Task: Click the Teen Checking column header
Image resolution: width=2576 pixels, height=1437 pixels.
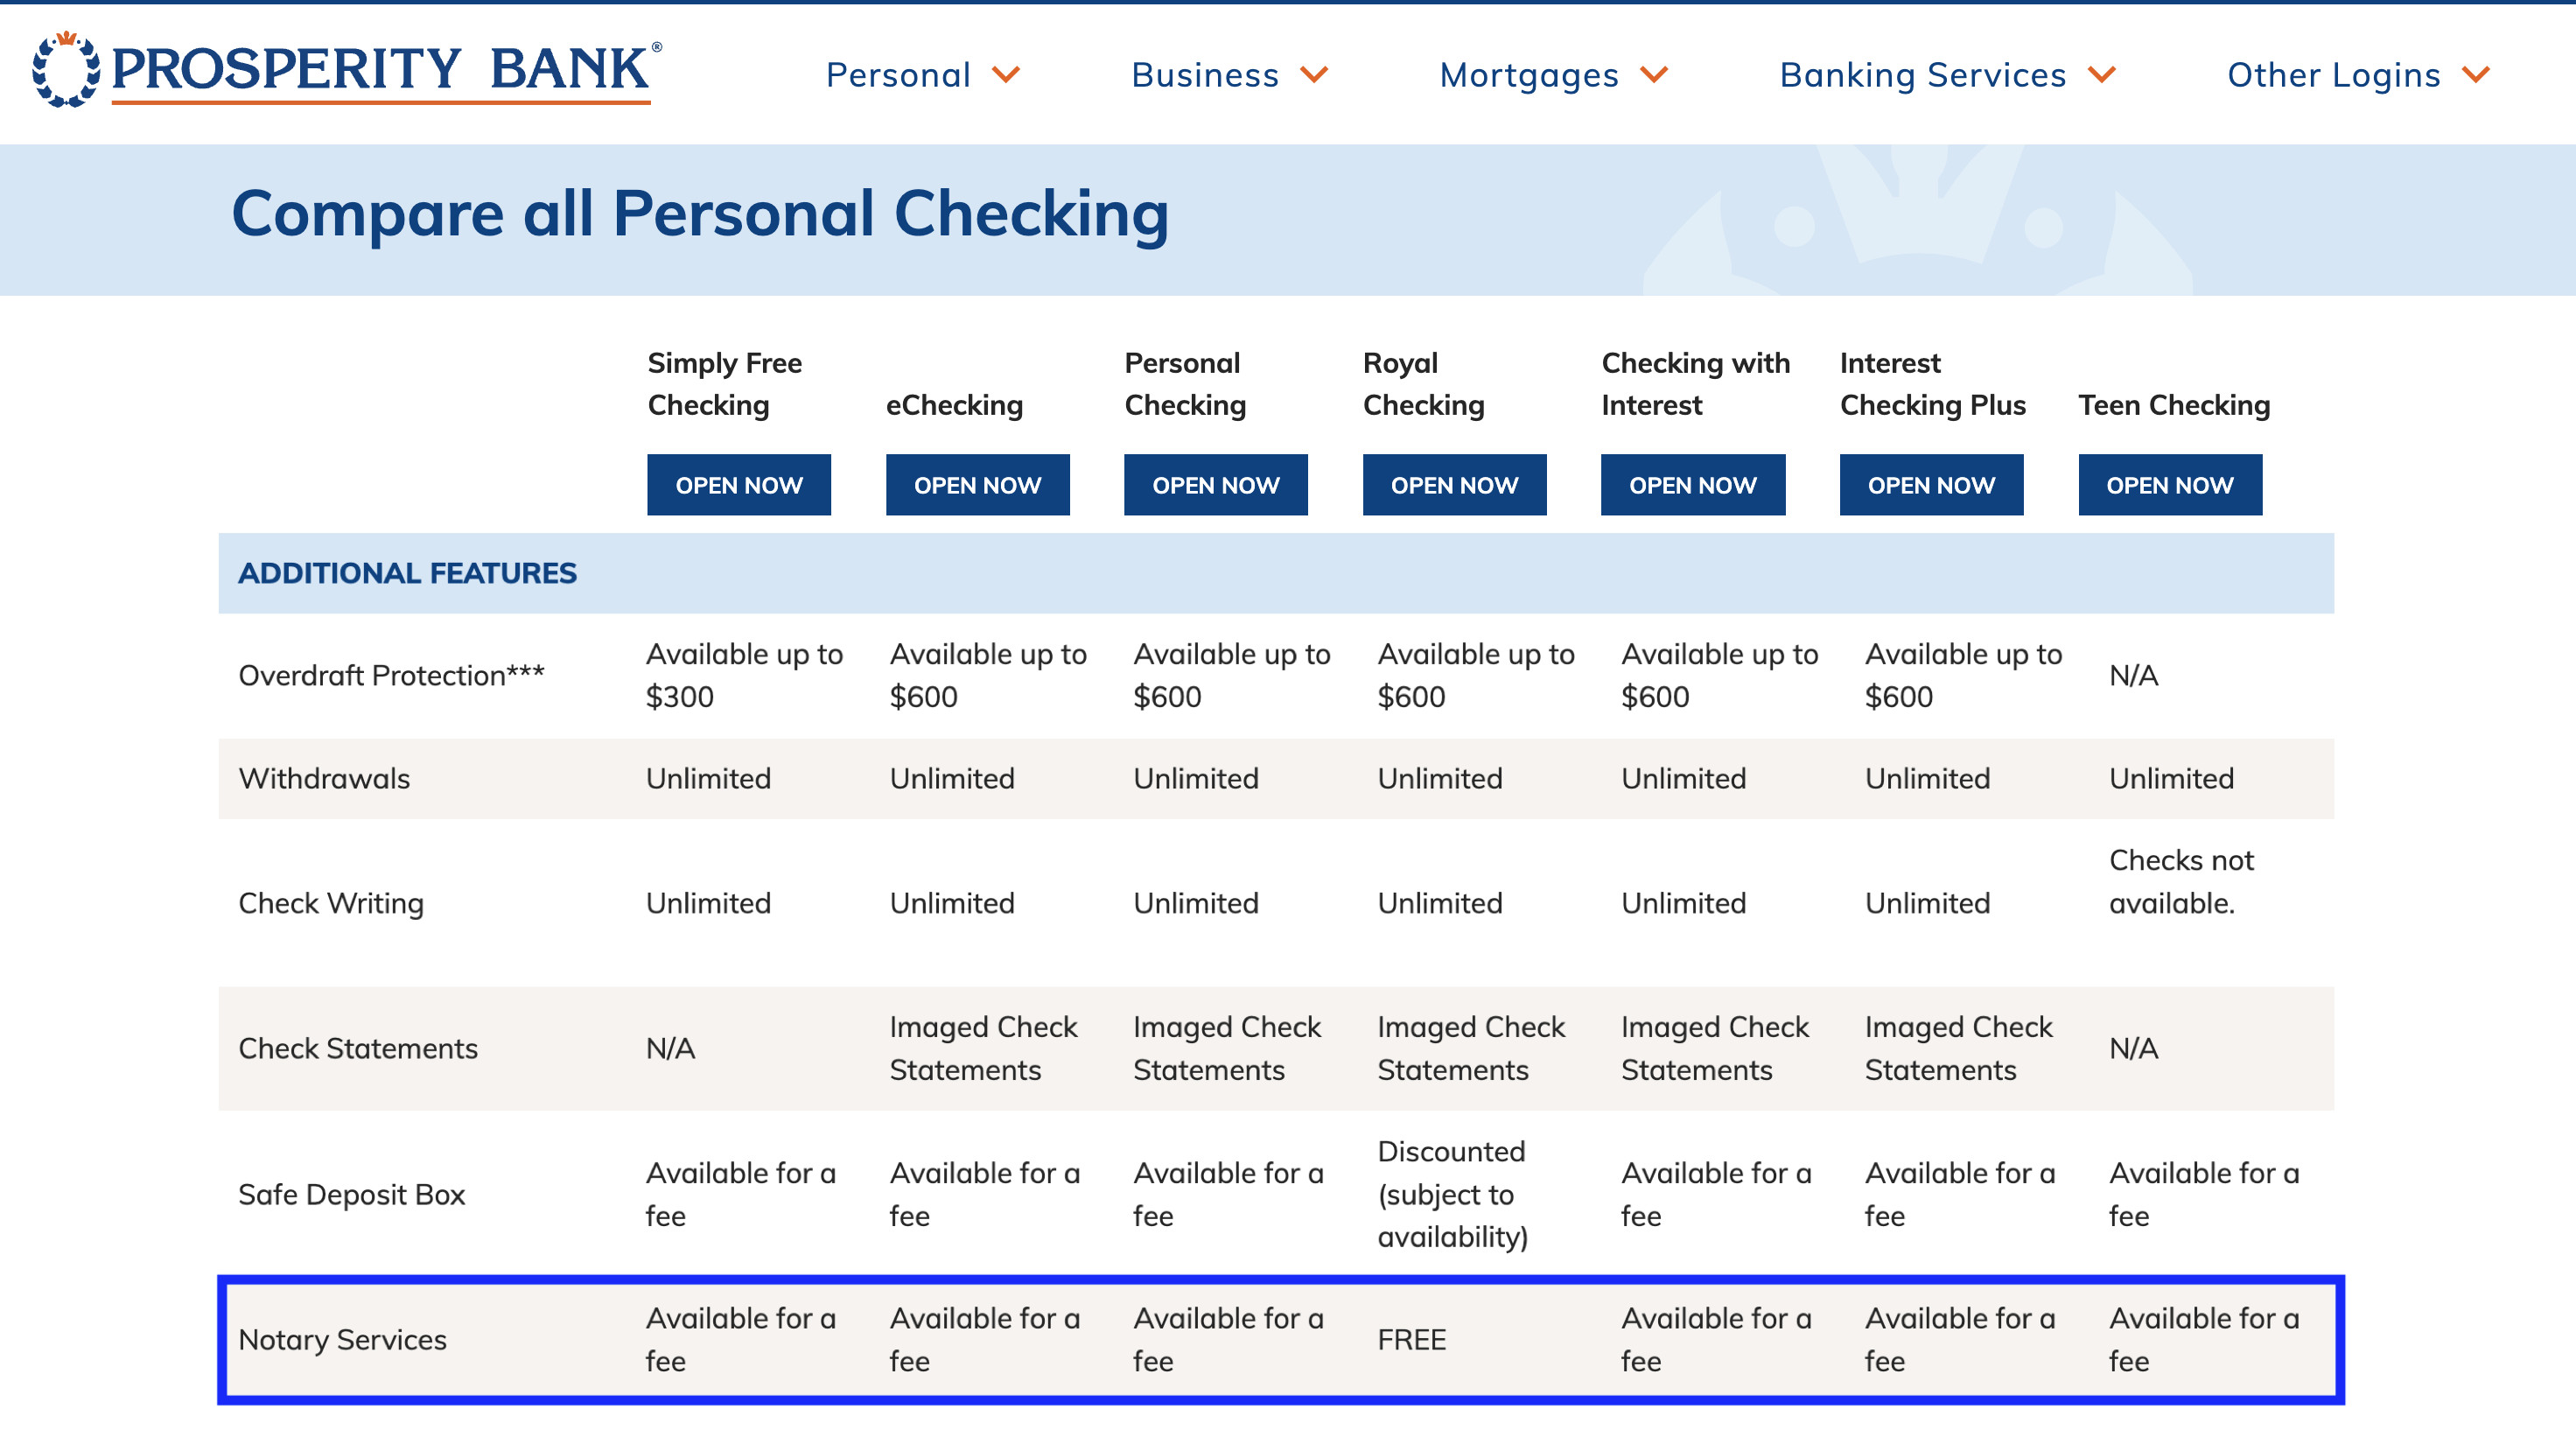Action: pos(2174,405)
